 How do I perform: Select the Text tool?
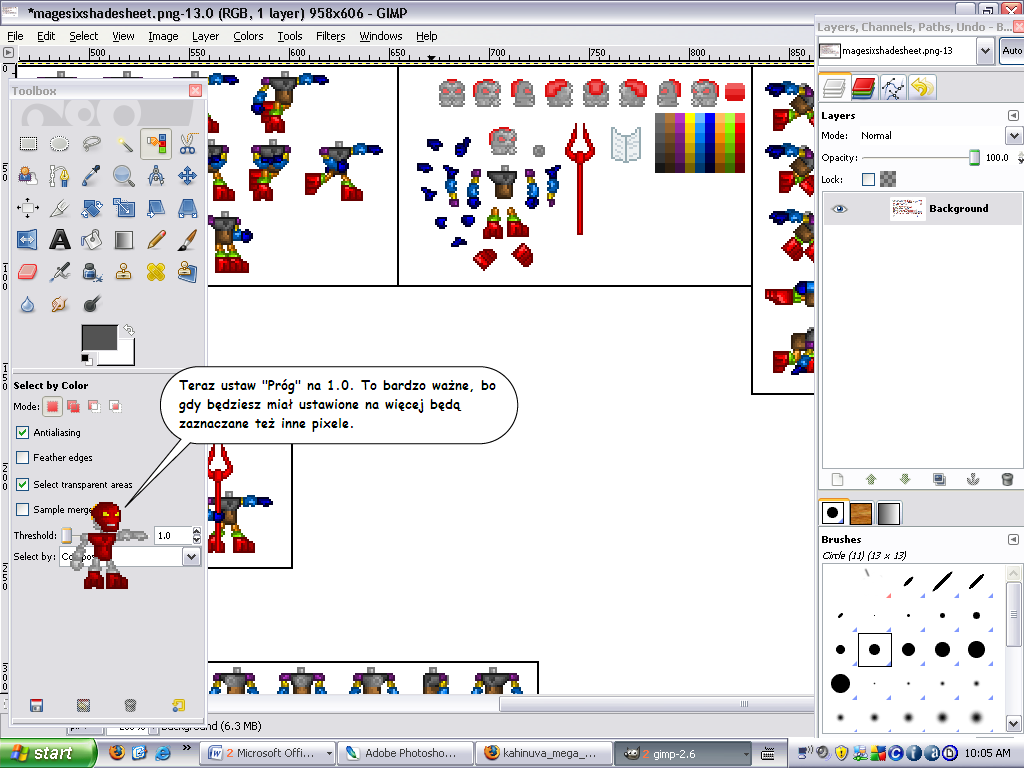click(59, 240)
